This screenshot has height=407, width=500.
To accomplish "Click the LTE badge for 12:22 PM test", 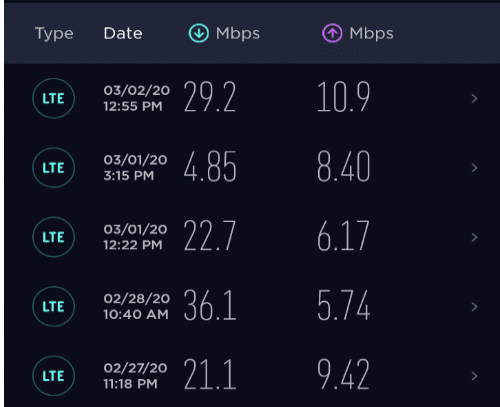I will tap(53, 237).
